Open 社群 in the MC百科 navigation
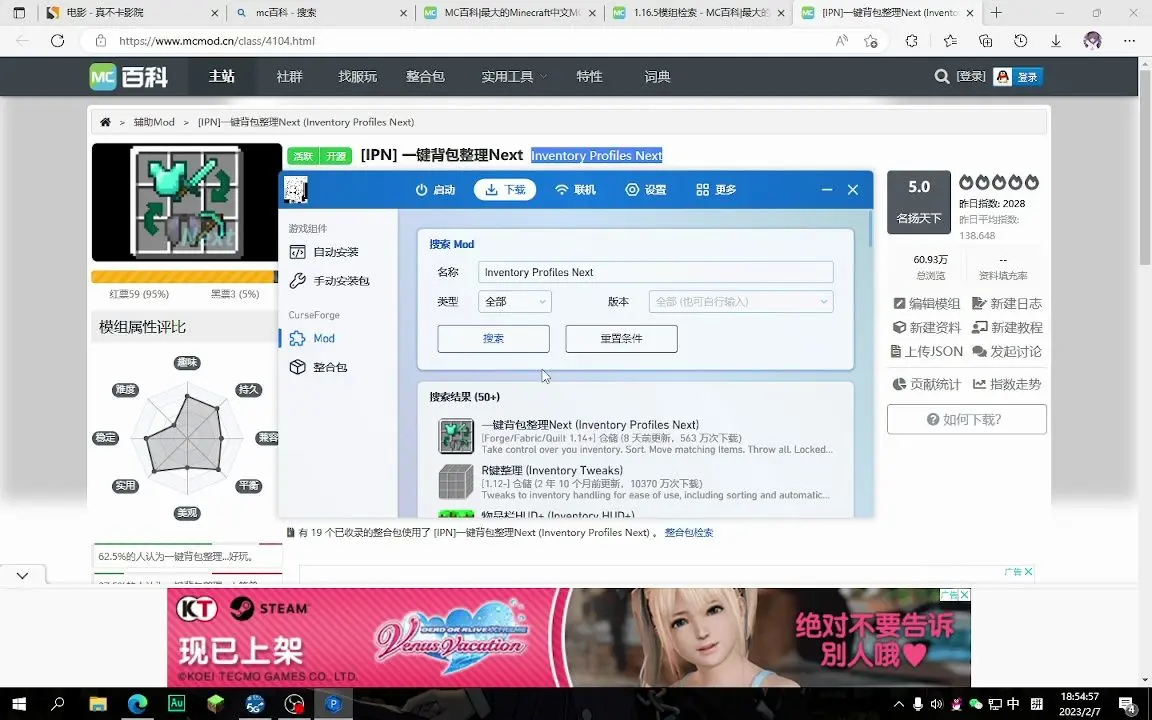Viewport: 1152px width, 720px height. [x=289, y=76]
